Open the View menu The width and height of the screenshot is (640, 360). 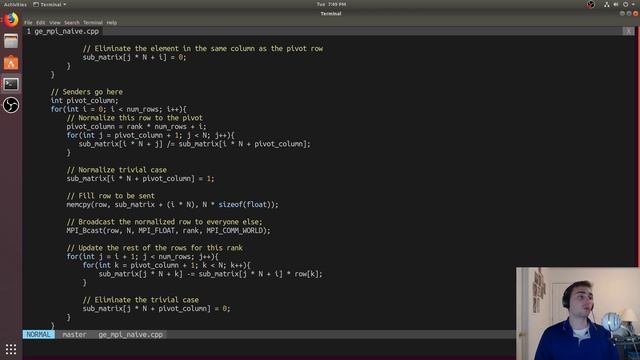[x=55, y=23]
